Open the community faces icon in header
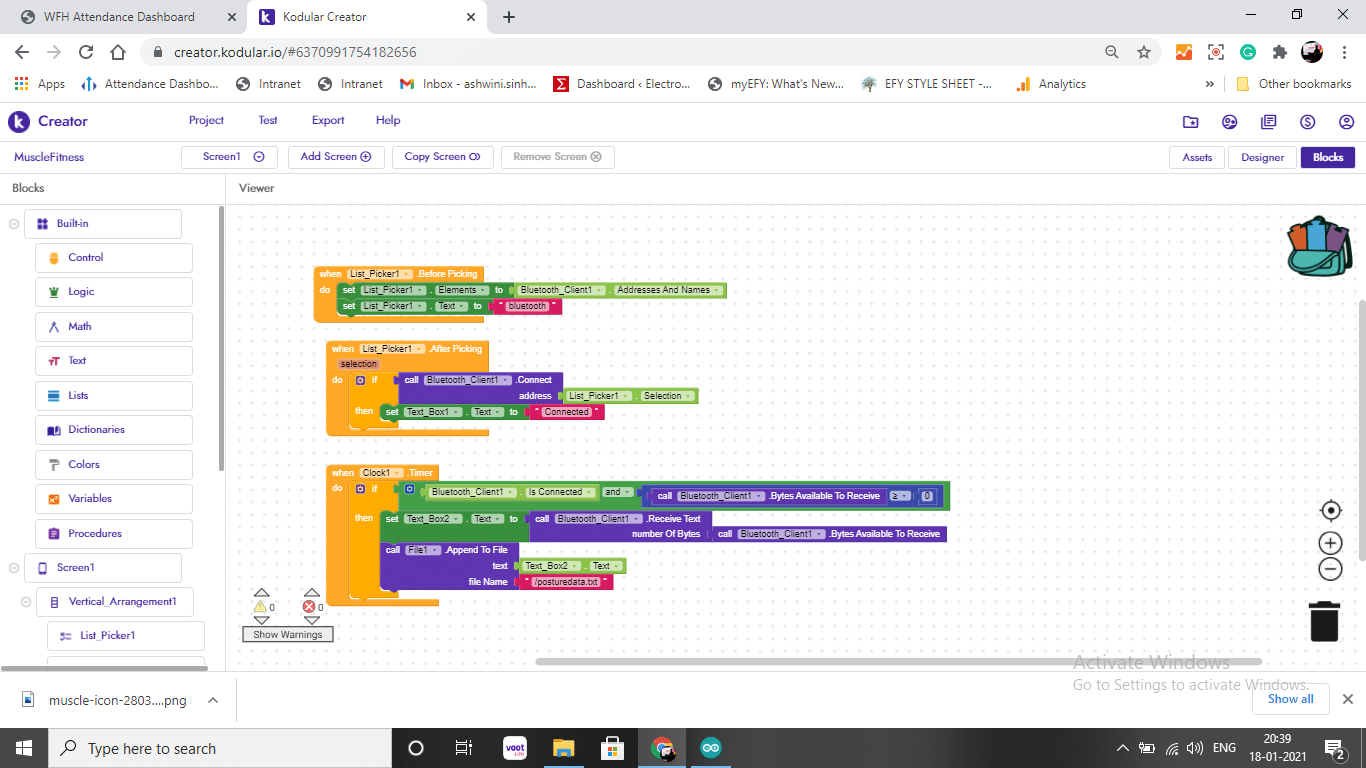 1230,122
